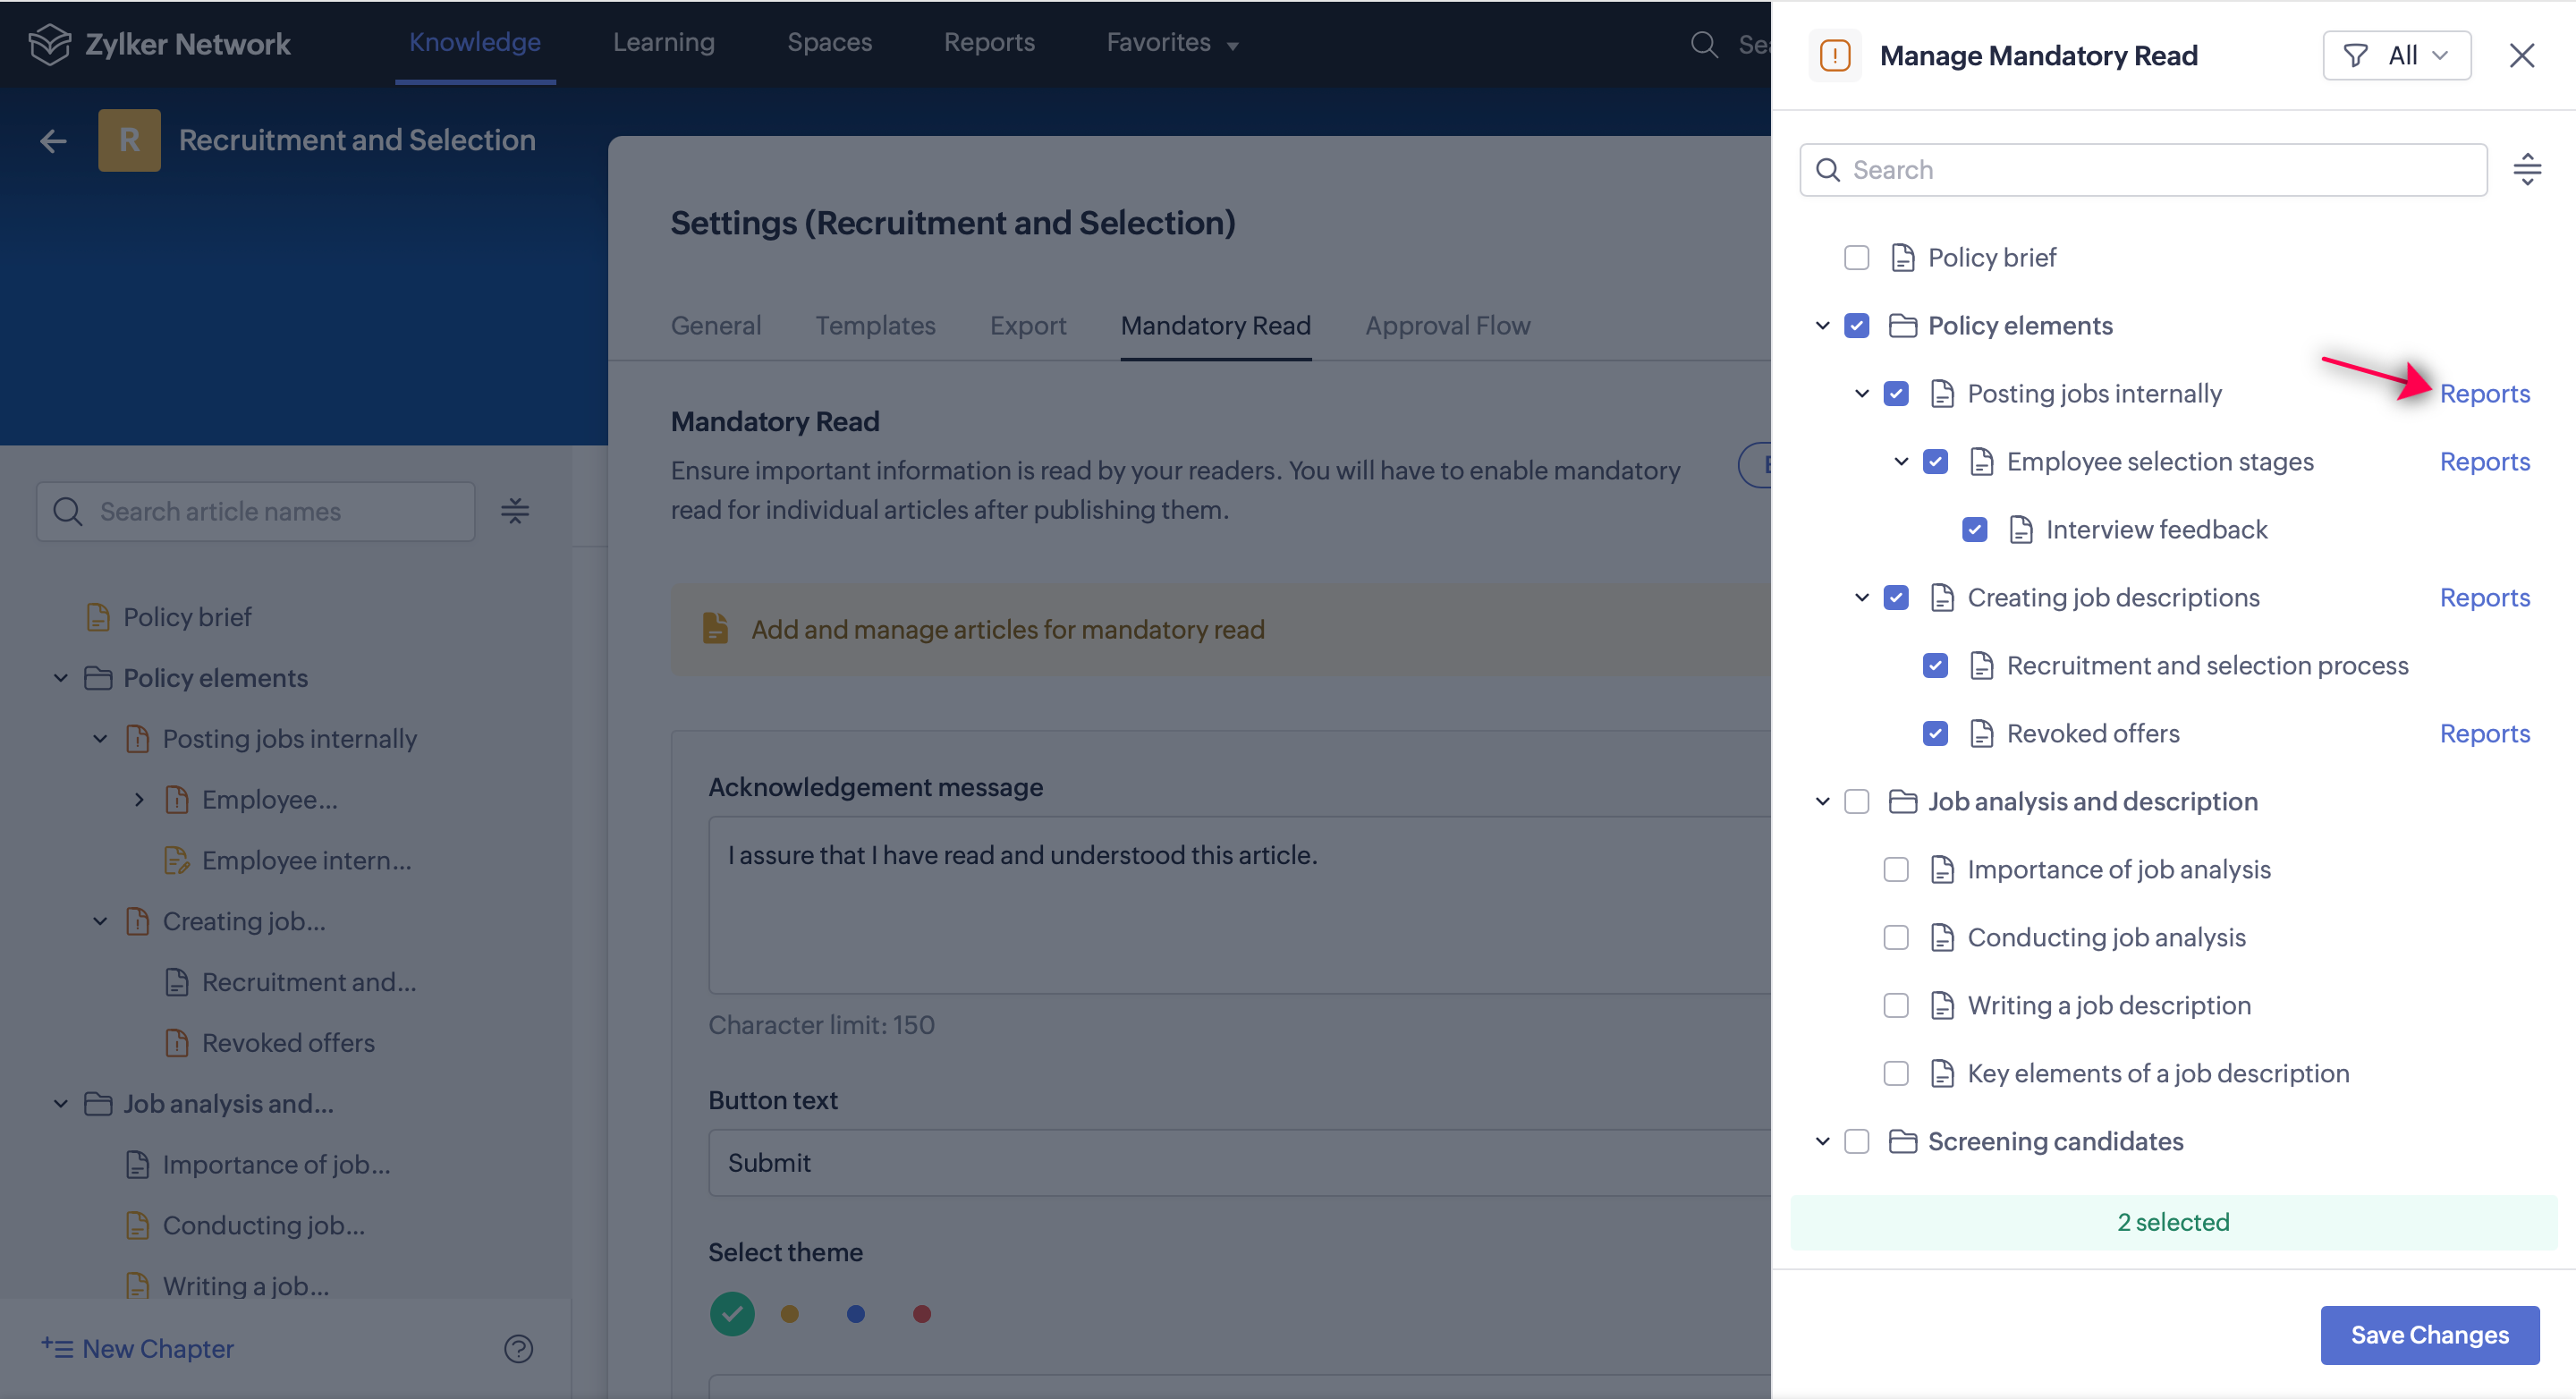This screenshot has width=2576, height=1399.
Task: Click the R manual thumbnail icon
Action: coord(129,141)
